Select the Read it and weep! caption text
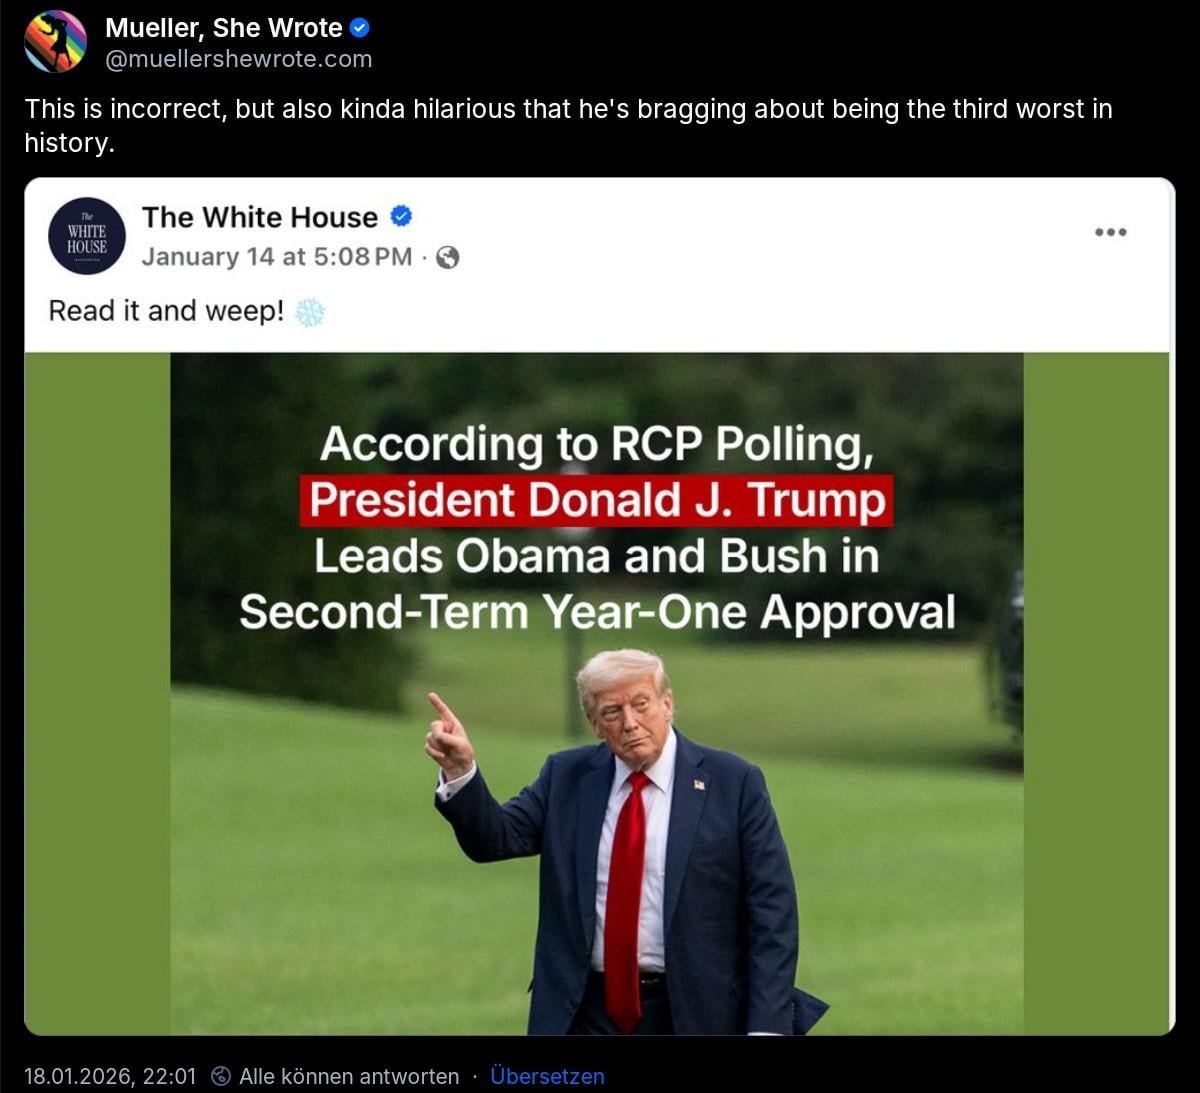The height and width of the screenshot is (1093, 1200). [167, 311]
